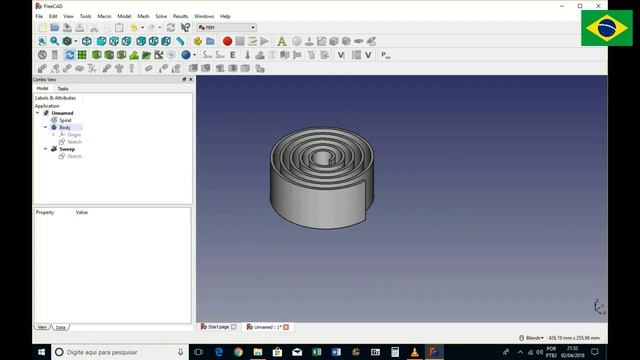Click the Value column header
The height and width of the screenshot is (360, 640).
coord(82,213)
